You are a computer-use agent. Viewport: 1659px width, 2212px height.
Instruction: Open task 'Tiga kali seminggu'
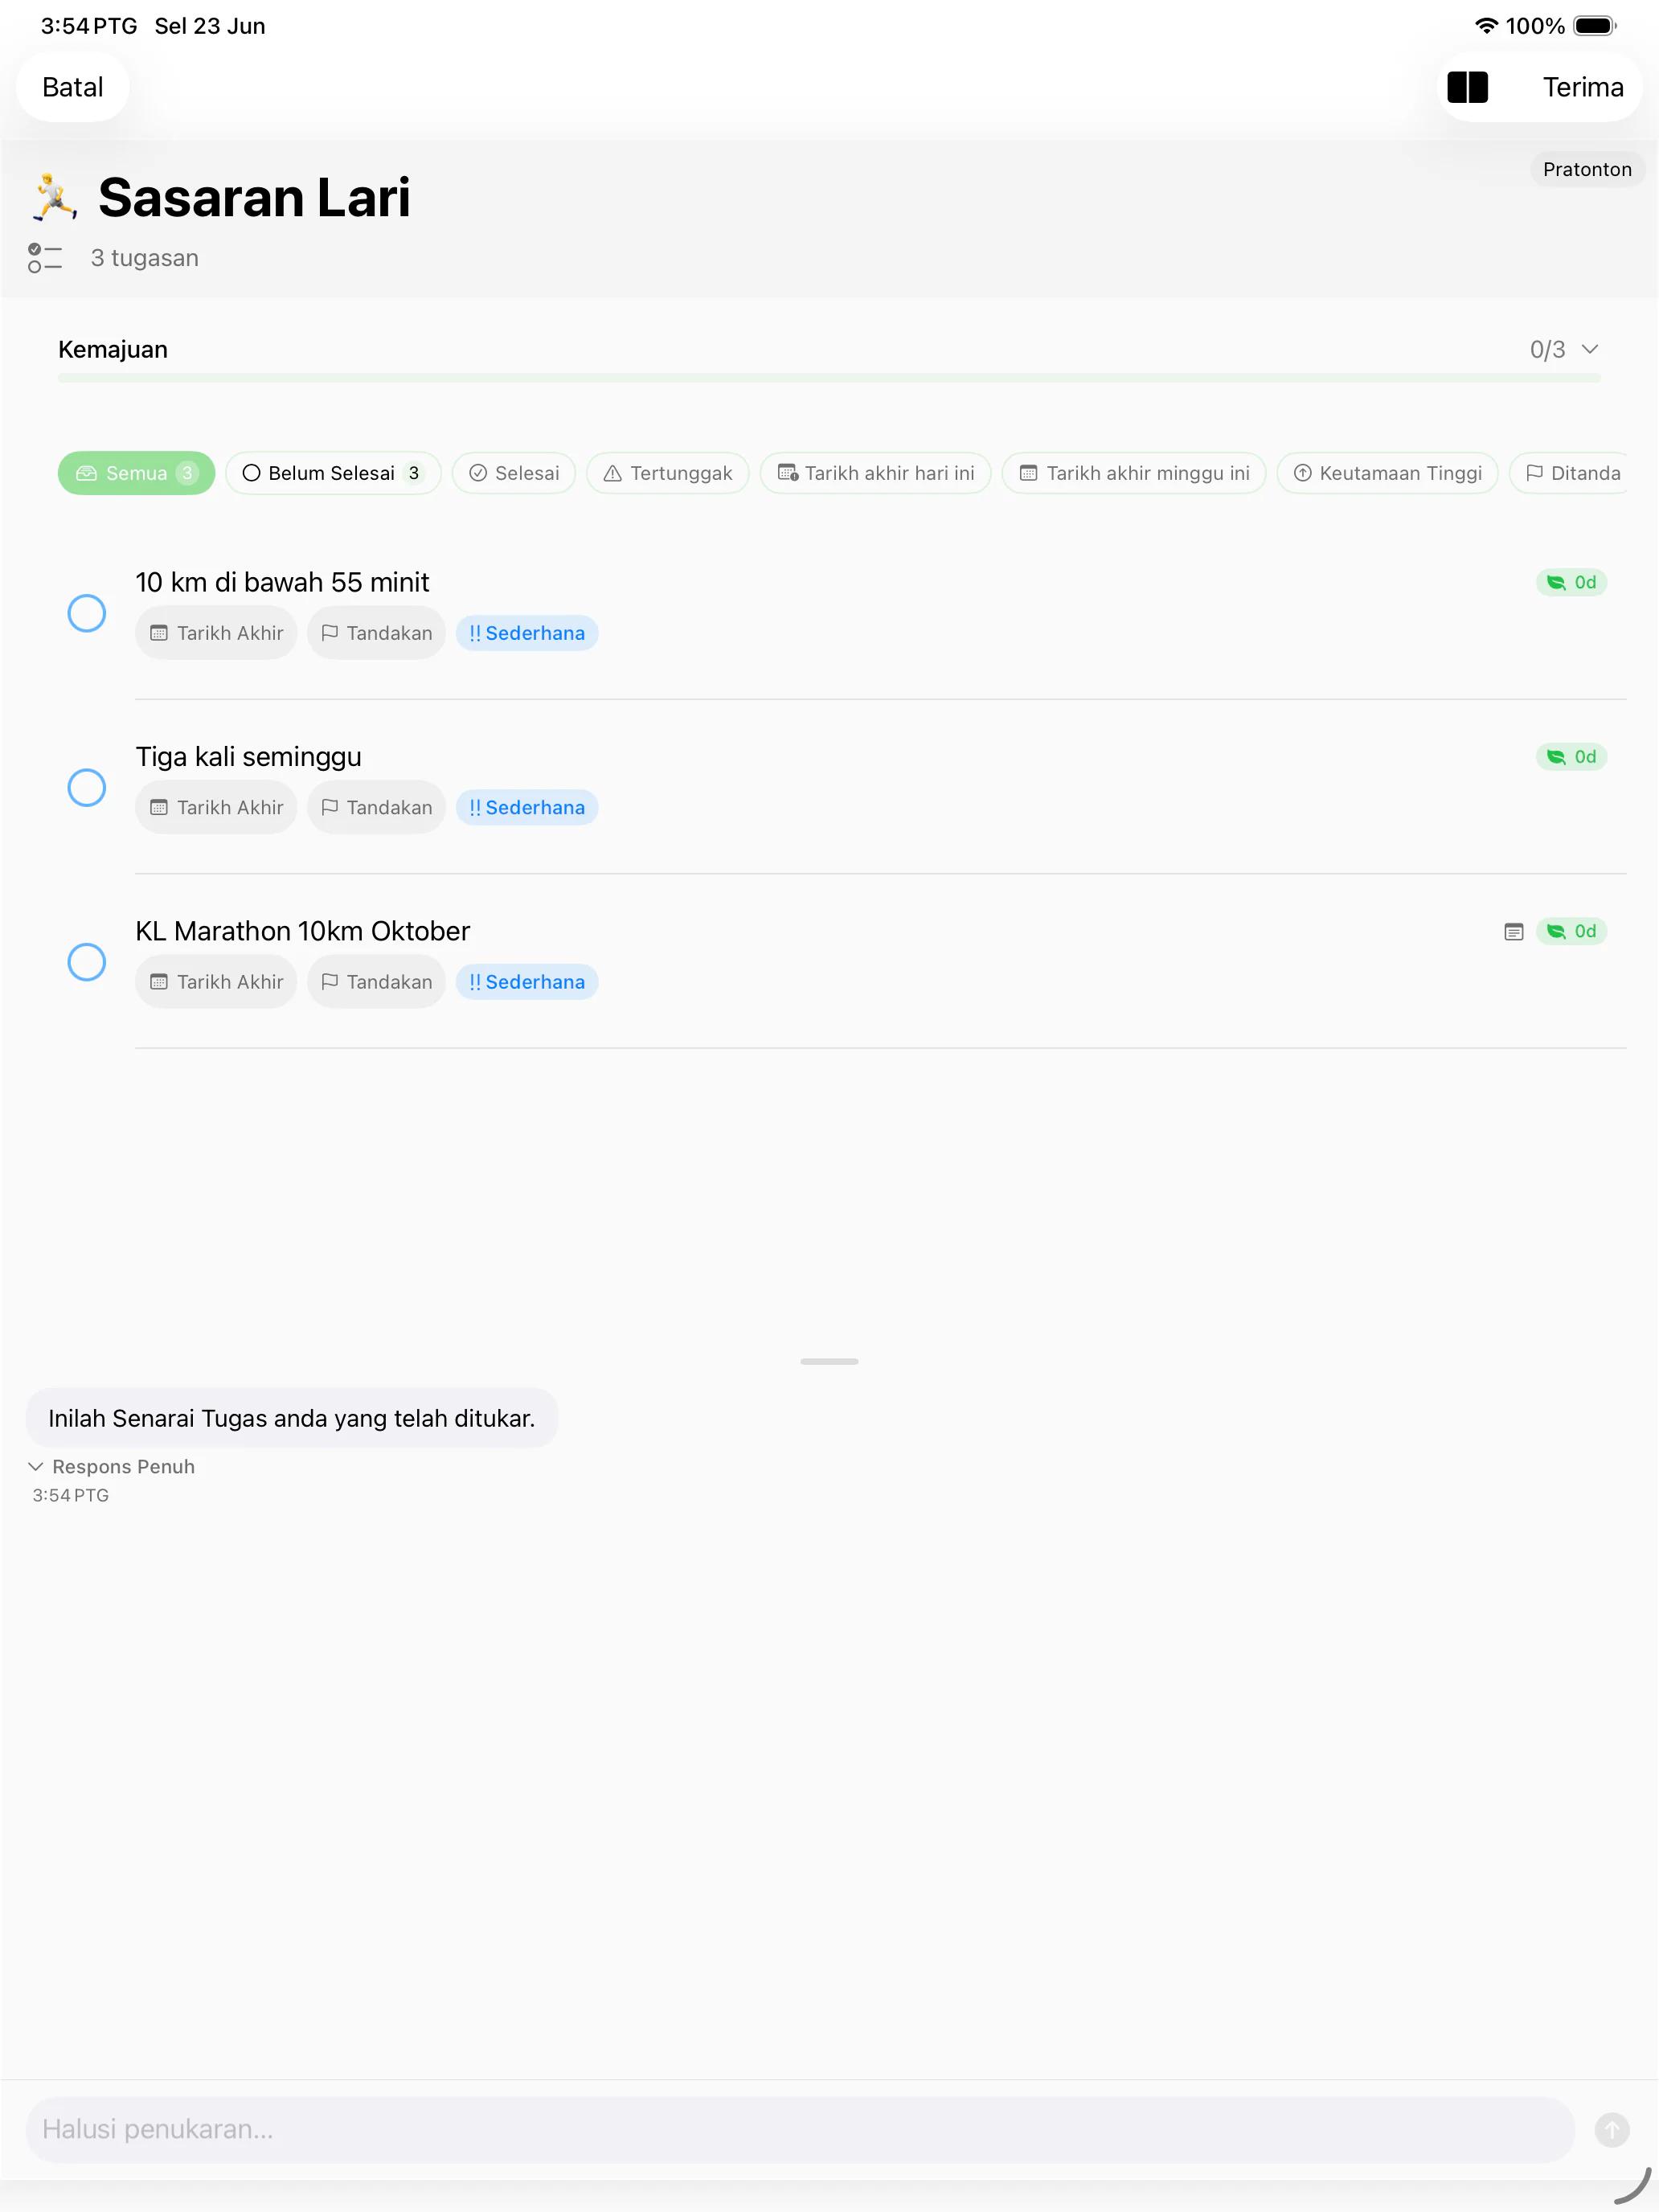point(249,757)
